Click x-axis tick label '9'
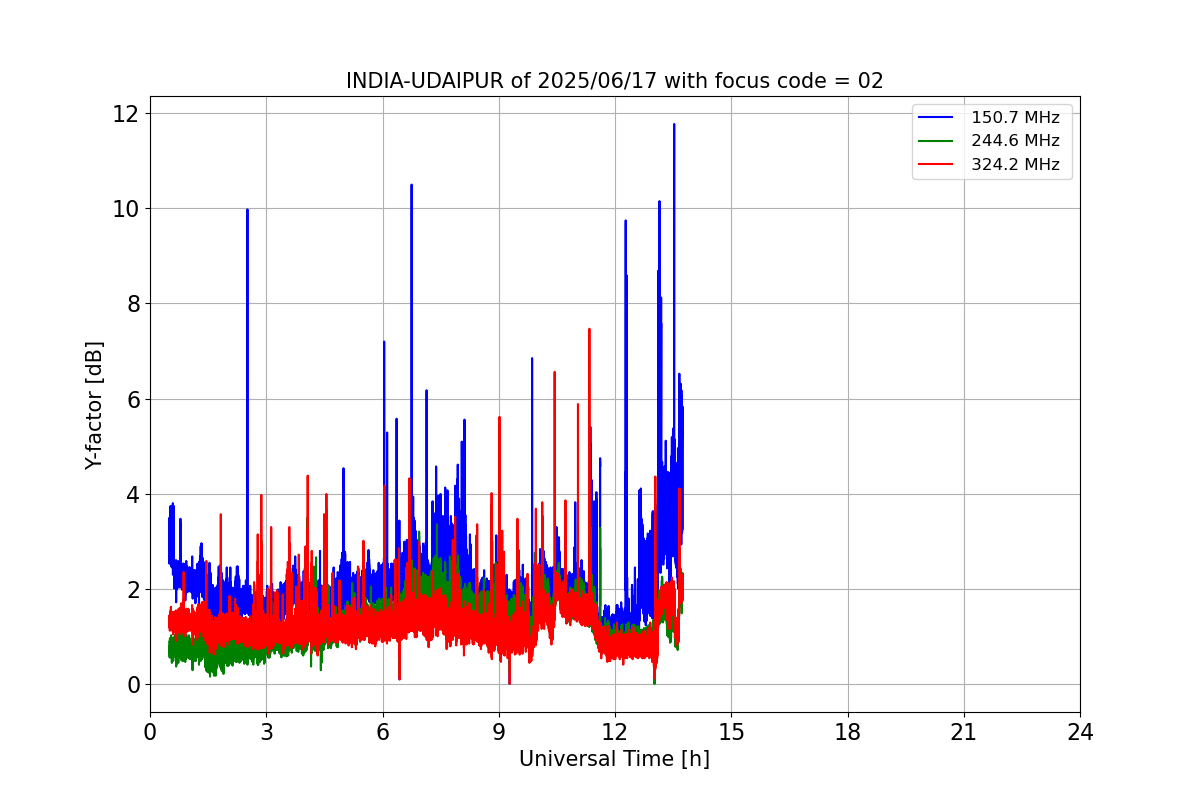Screen dimensions: 1200x800 [499, 732]
